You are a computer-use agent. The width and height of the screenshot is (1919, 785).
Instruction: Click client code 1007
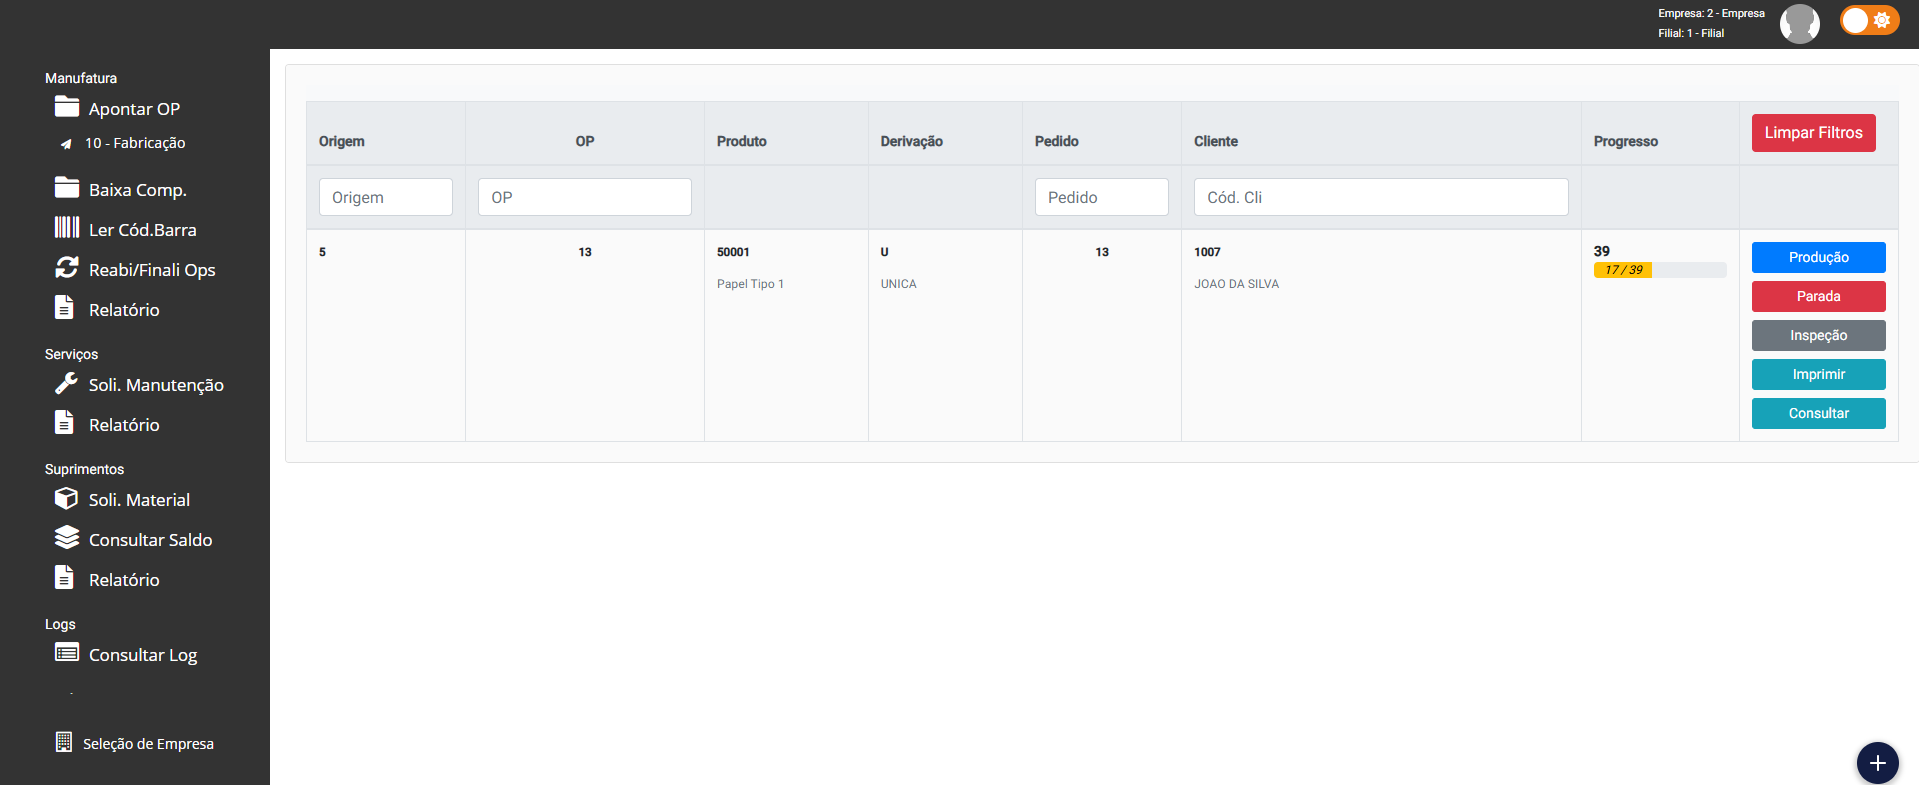click(1207, 252)
